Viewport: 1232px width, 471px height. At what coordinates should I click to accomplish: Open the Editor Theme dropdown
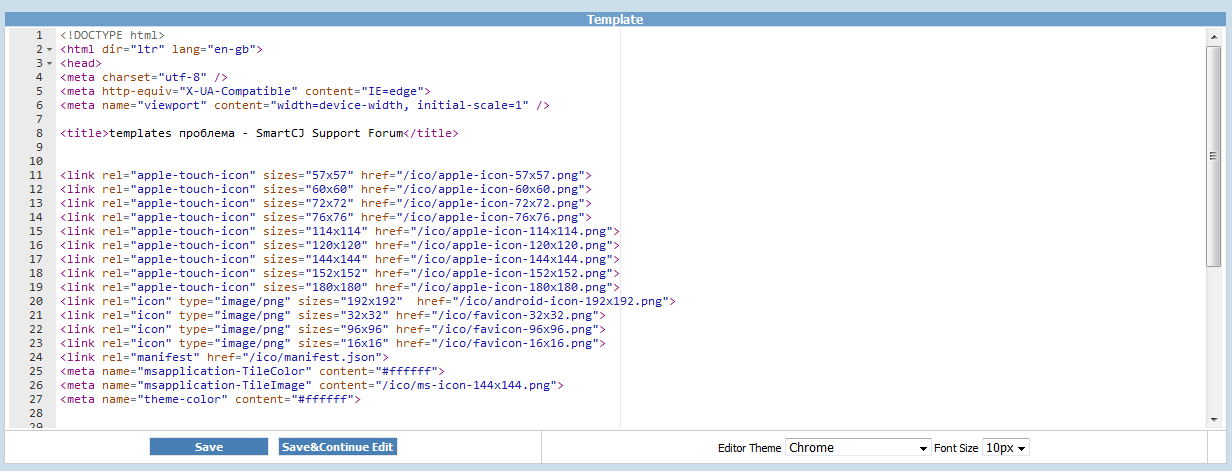click(x=859, y=448)
